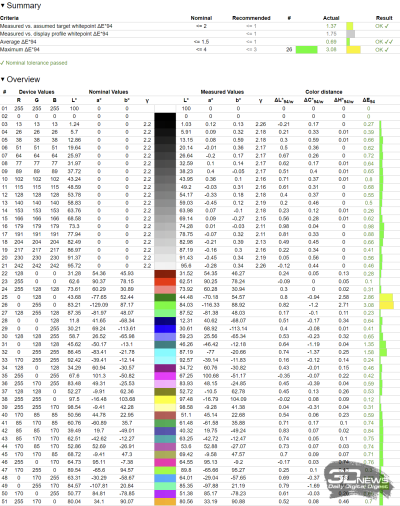Click the Average ΔE*94 criteria row
Image resolution: width=400 pixels, height=506 pixels.
[200, 42]
